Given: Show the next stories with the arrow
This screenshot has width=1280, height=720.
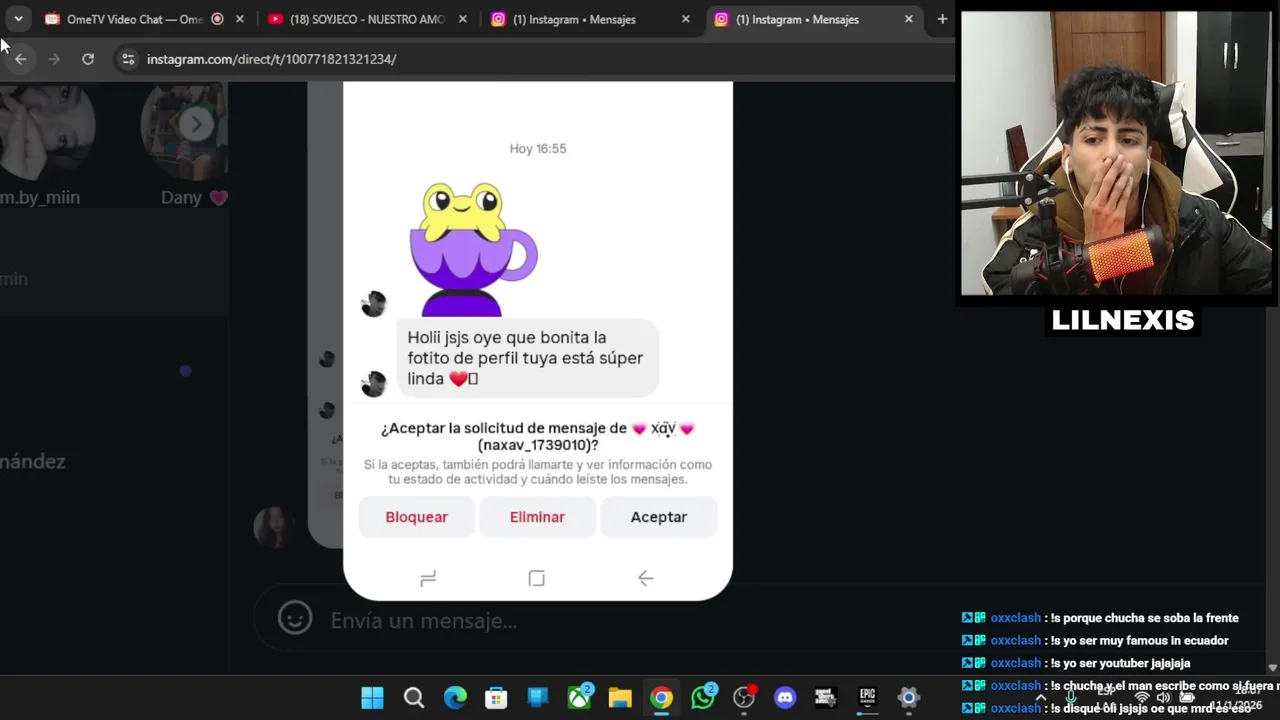Looking at the screenshot, I should [x=197, y=124].
